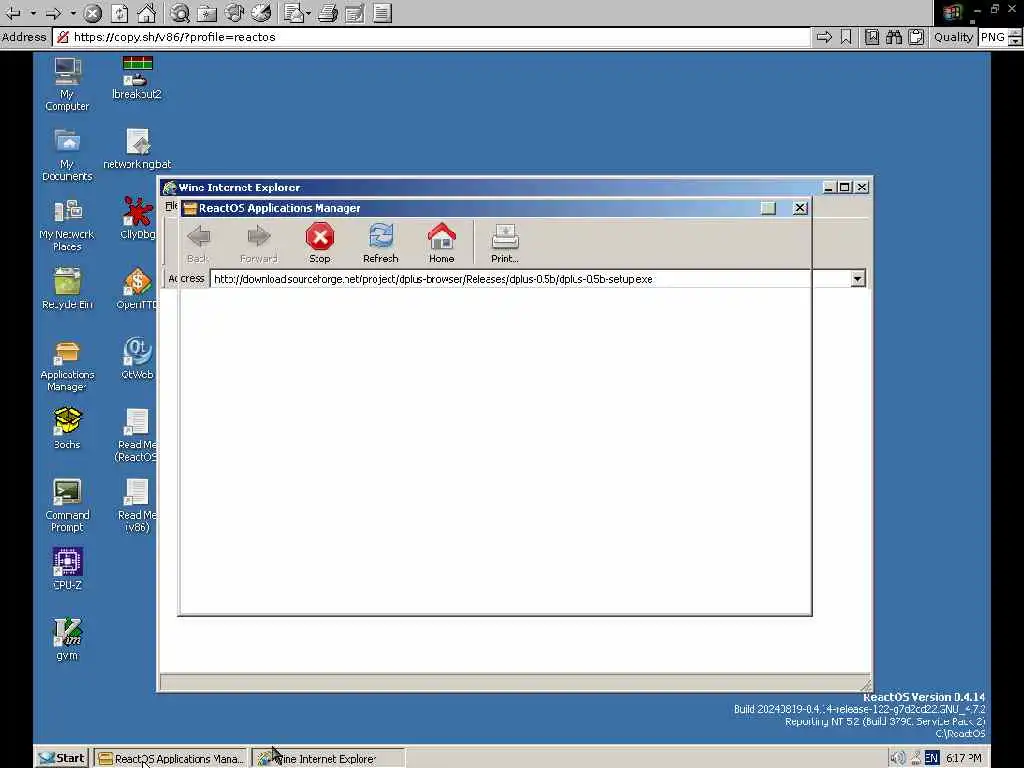Click the ReactOS Applications Manager title bar
Viewport: 1024px width, 768px height.
tap(469, 208)
